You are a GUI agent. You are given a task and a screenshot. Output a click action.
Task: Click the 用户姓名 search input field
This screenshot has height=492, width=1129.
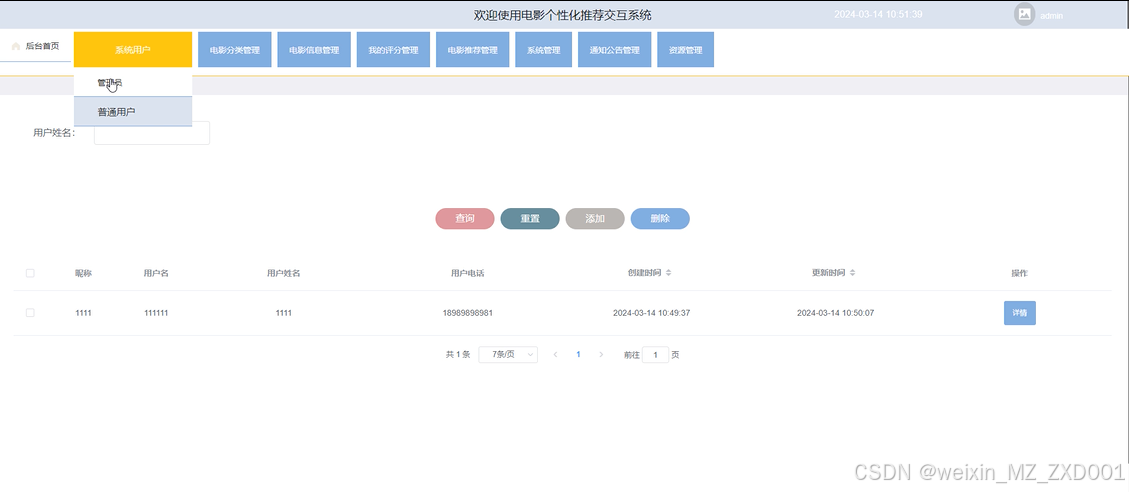point(152,133)
